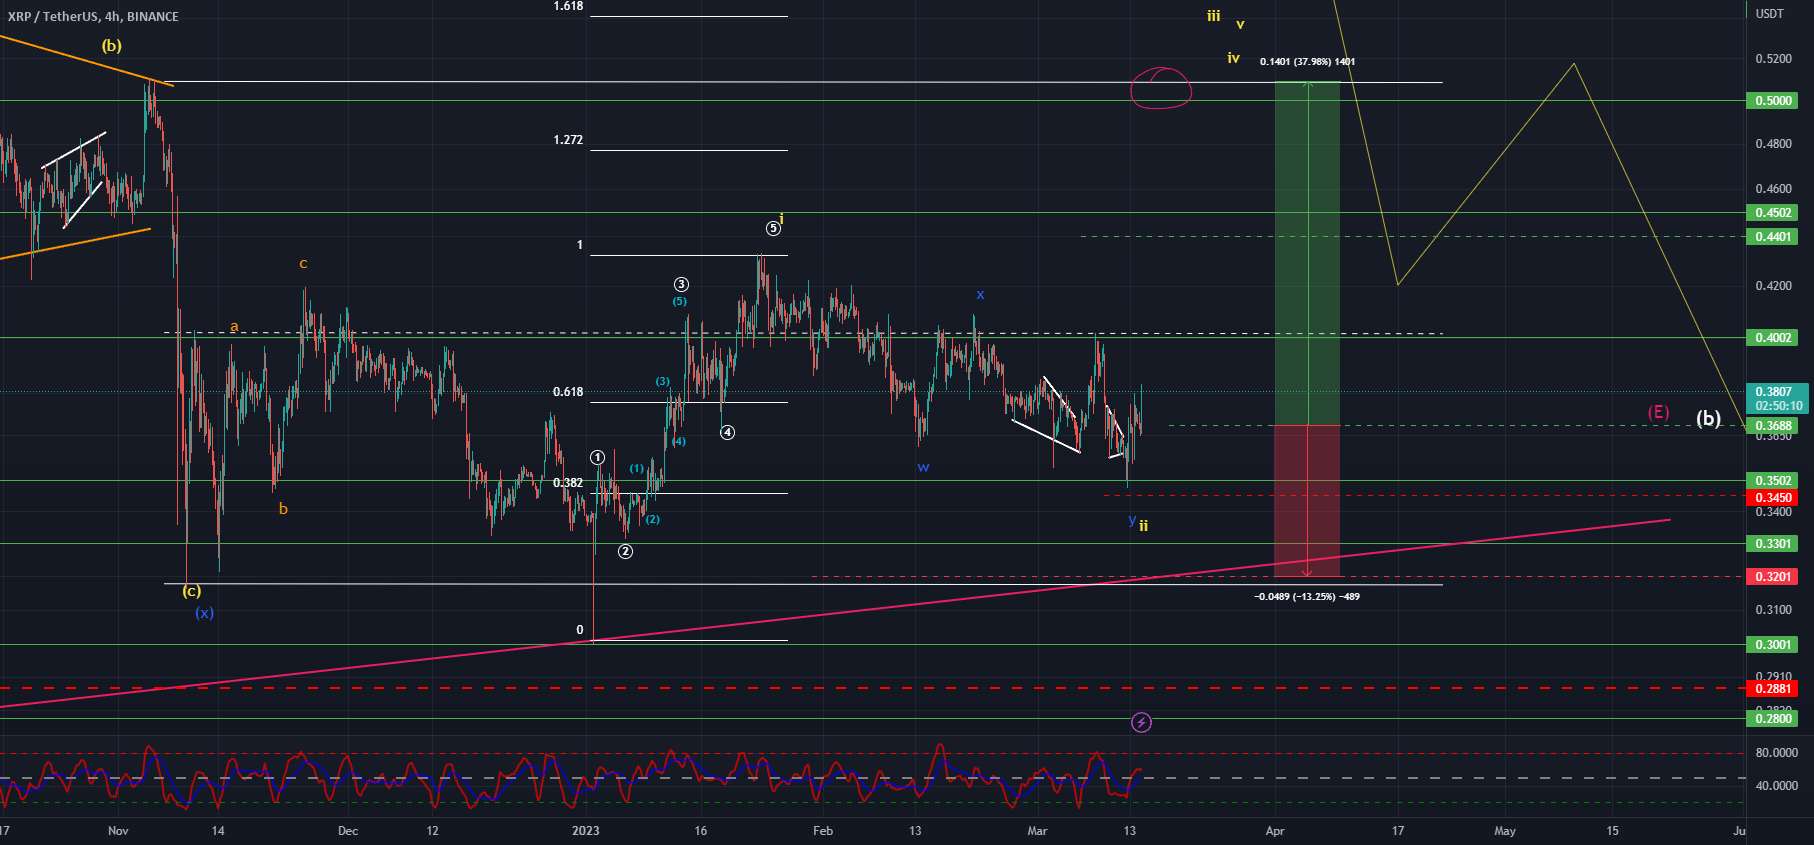Select the current price label 0.3807
This screenshot has height=845, width=1814.
(x=1775, y=392)
